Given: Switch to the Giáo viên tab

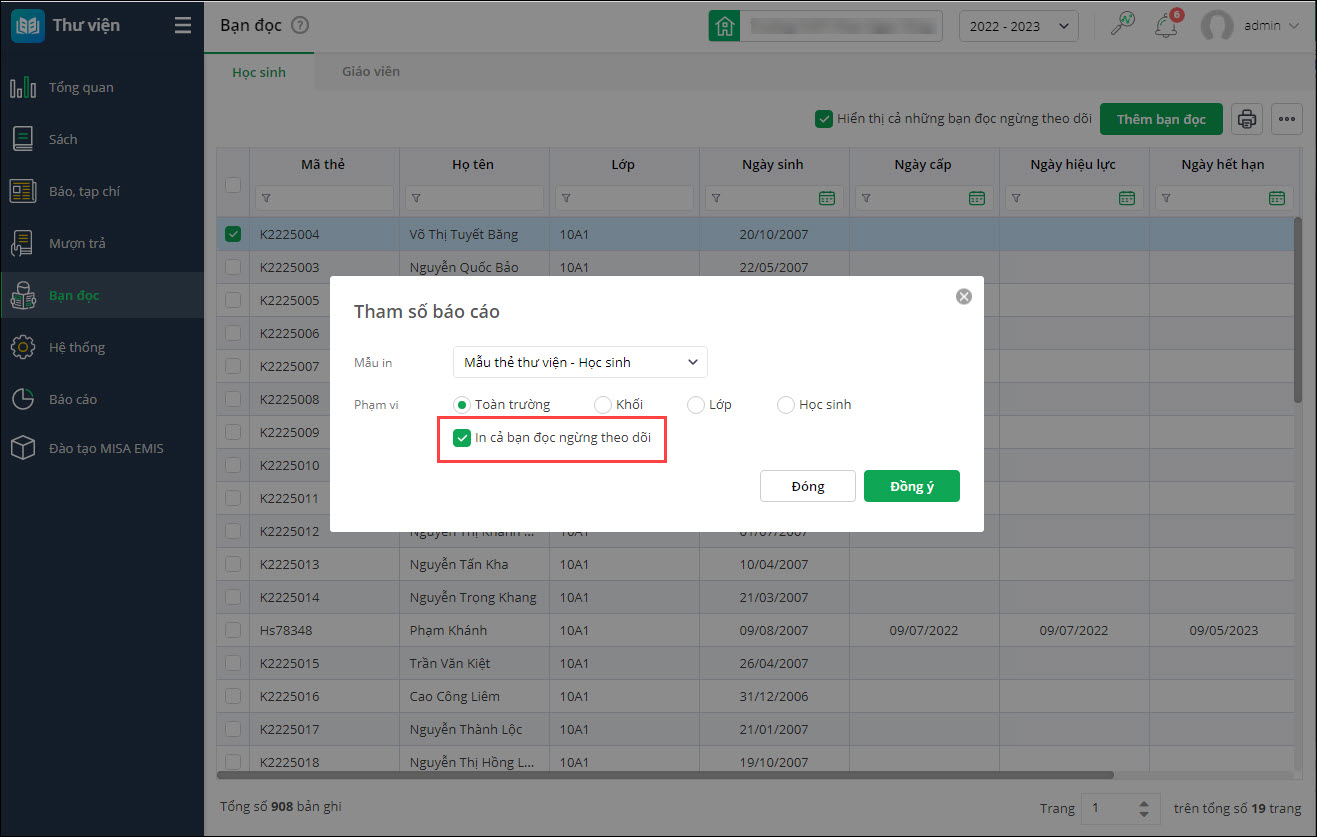Looking at the screenshot, I should (371, 72).
